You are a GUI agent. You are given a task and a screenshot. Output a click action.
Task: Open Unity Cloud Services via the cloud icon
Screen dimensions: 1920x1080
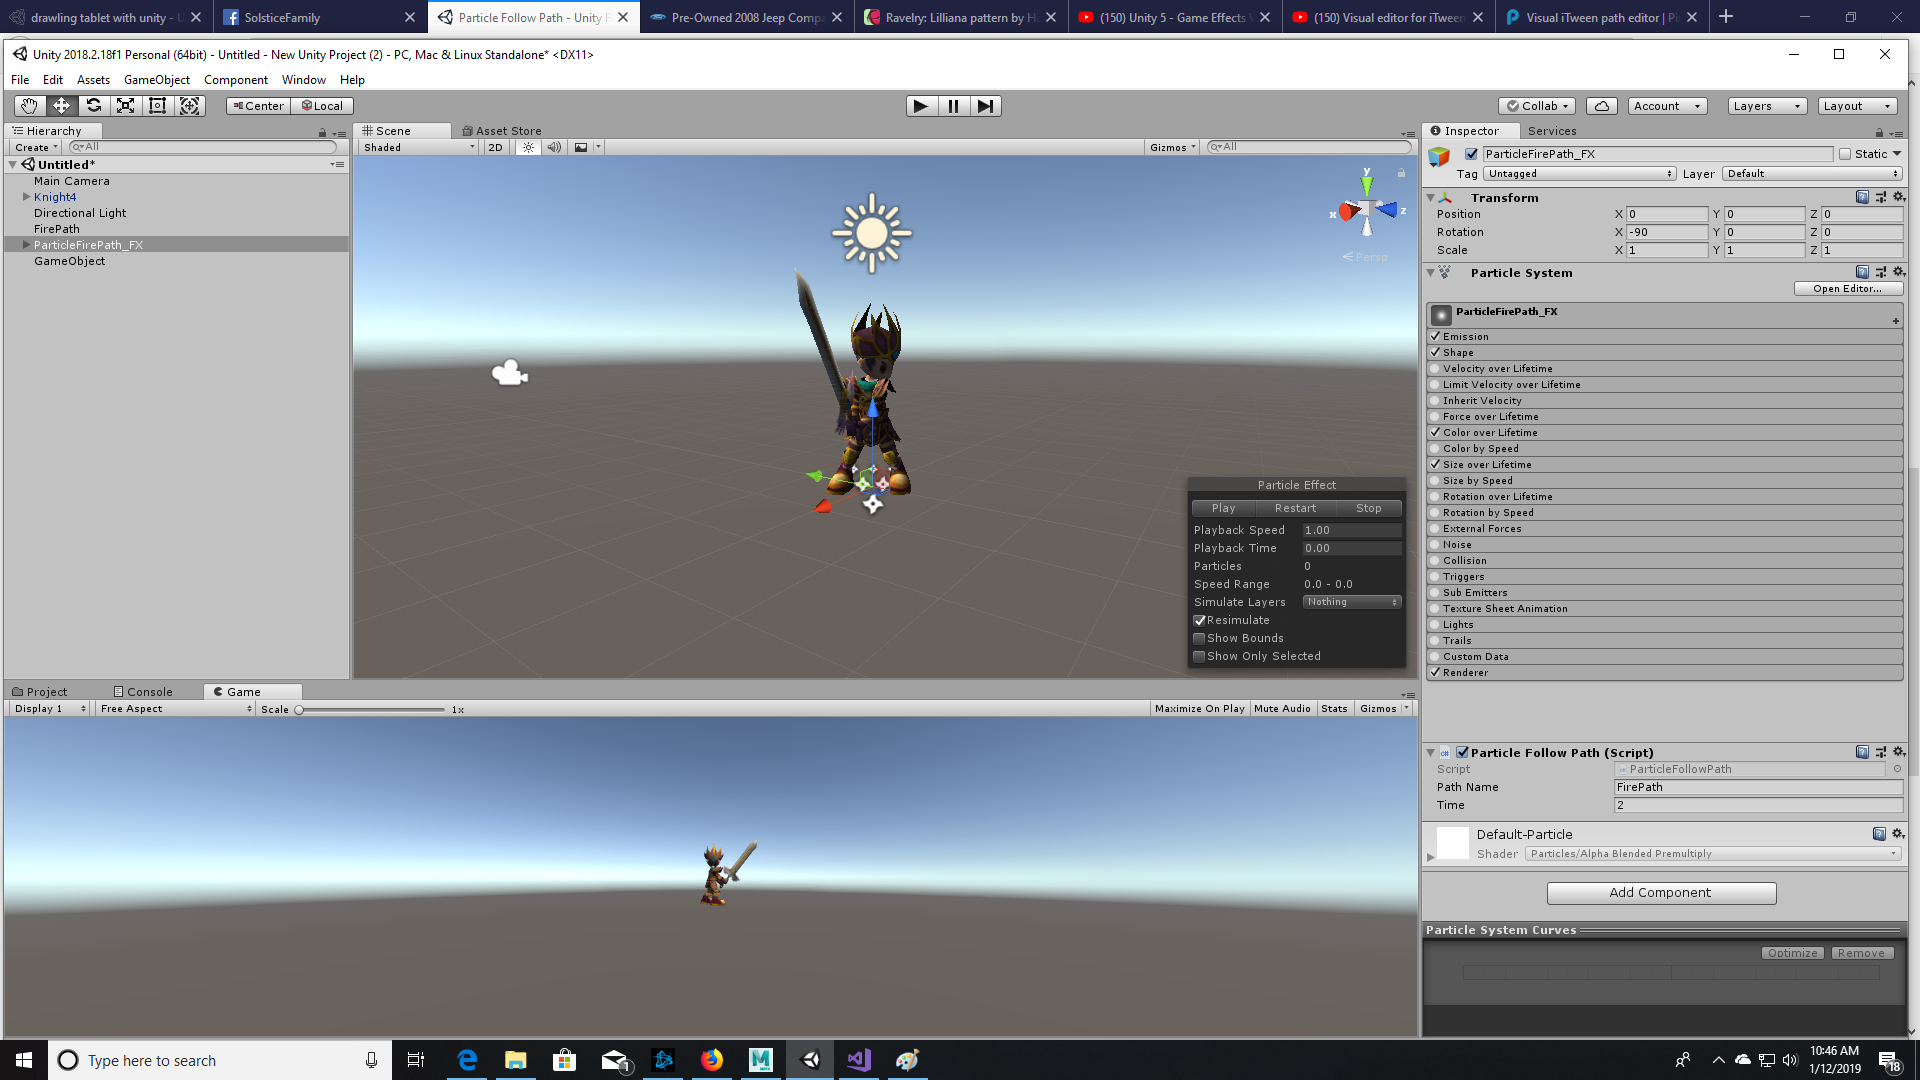[1601, 105]
